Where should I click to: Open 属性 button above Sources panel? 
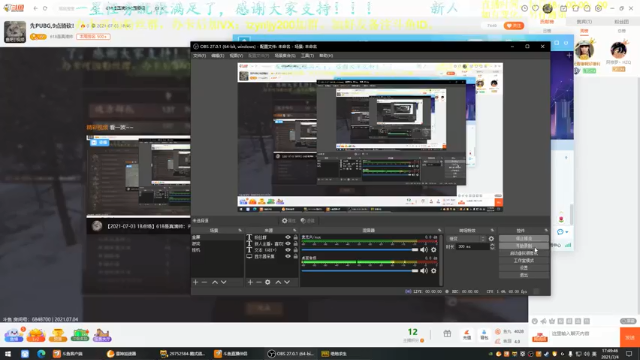pyautogui.click(x=288, y=221)
